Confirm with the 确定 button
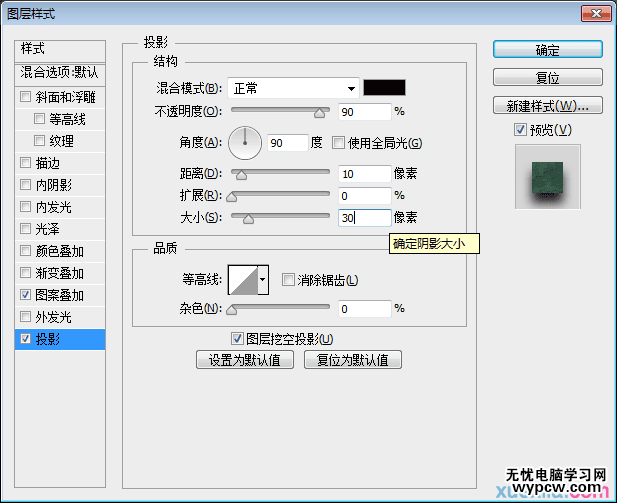 (x=548, y=50)
